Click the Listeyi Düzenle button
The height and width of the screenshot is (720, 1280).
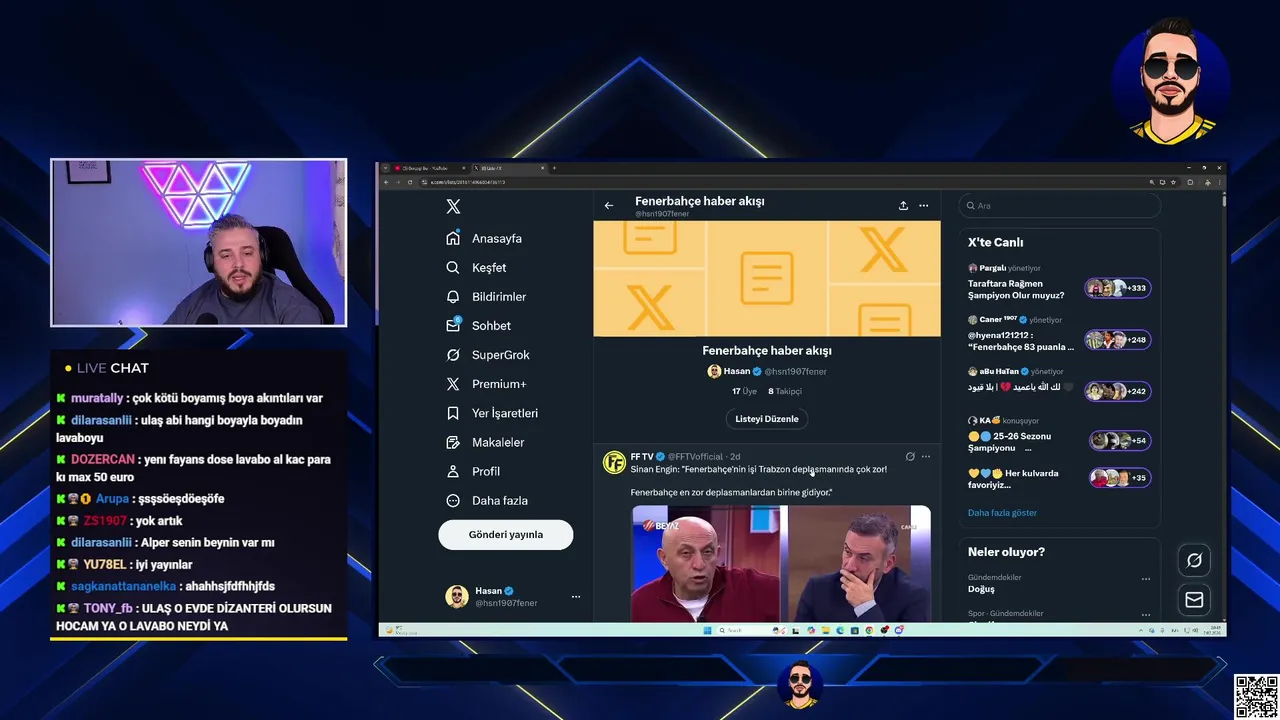[x=767, y=419]
